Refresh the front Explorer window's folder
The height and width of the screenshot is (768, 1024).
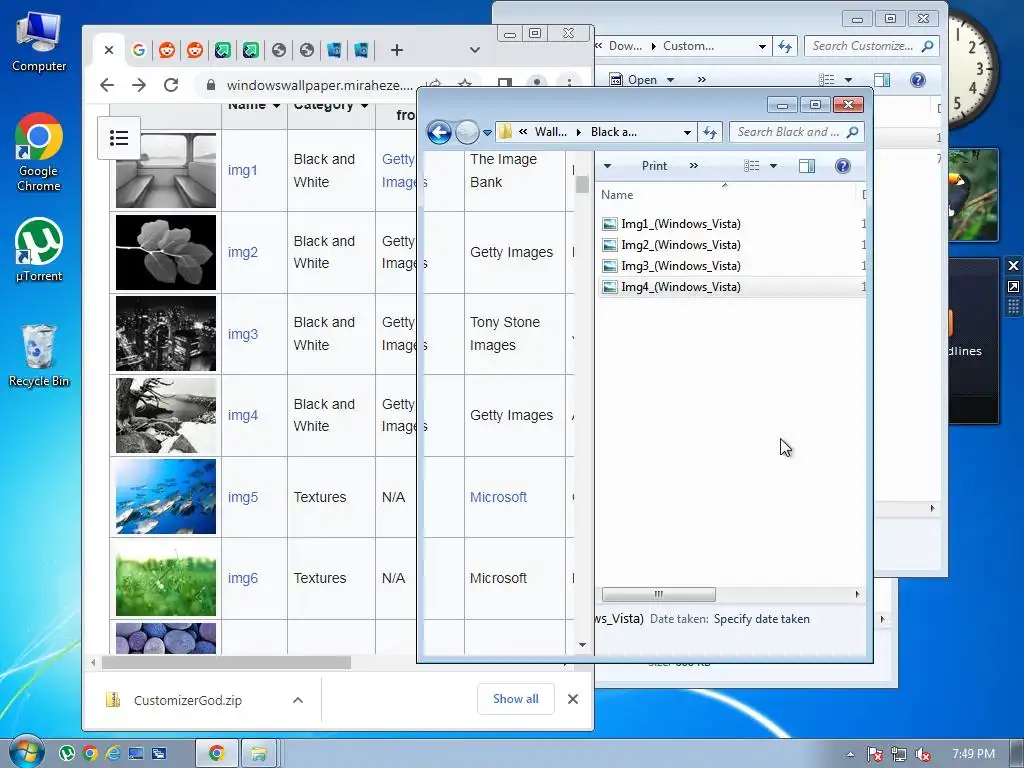(710, 132)
